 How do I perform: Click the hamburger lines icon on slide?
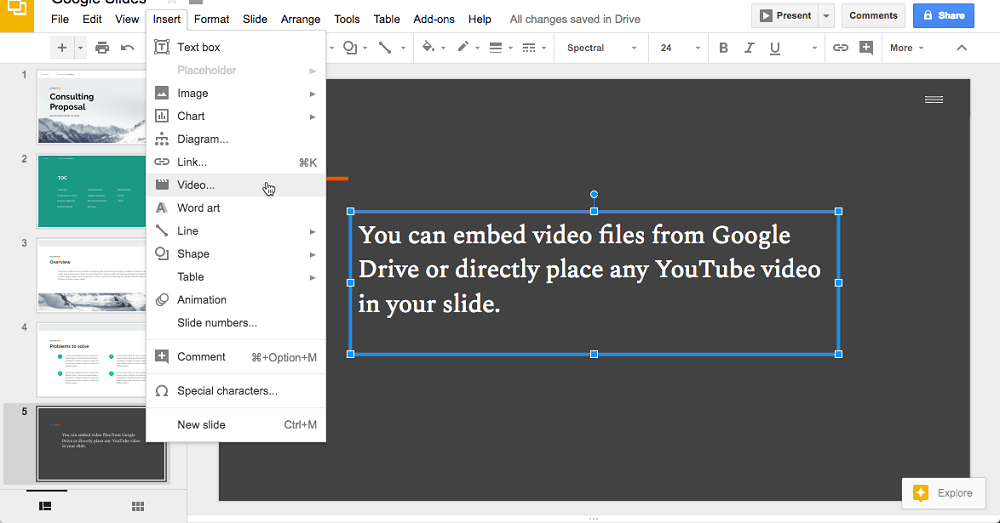[933, 99]
